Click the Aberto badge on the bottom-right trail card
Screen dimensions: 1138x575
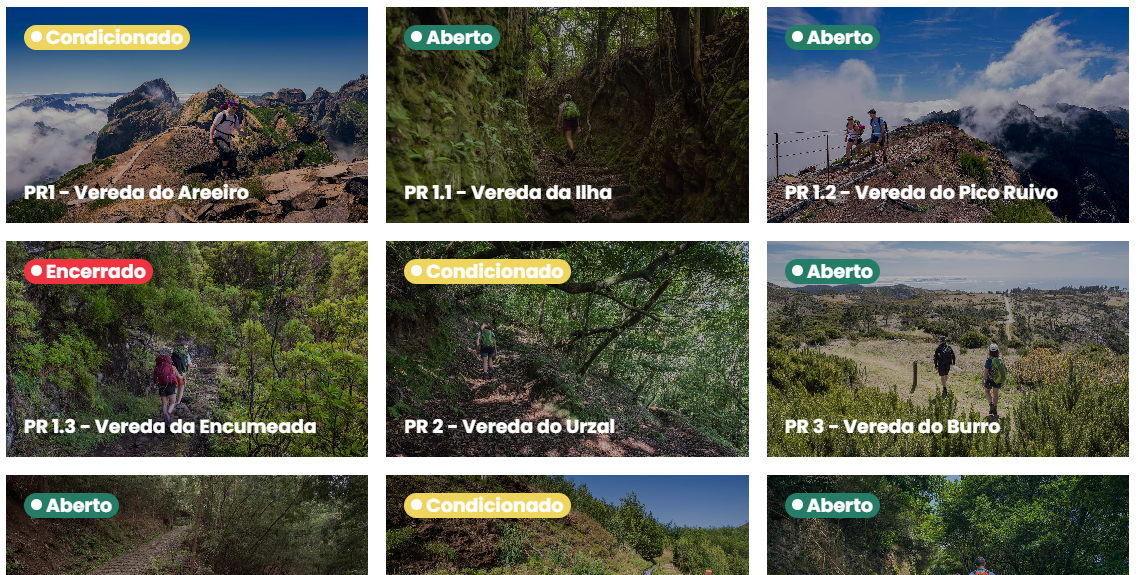point(832,505)
